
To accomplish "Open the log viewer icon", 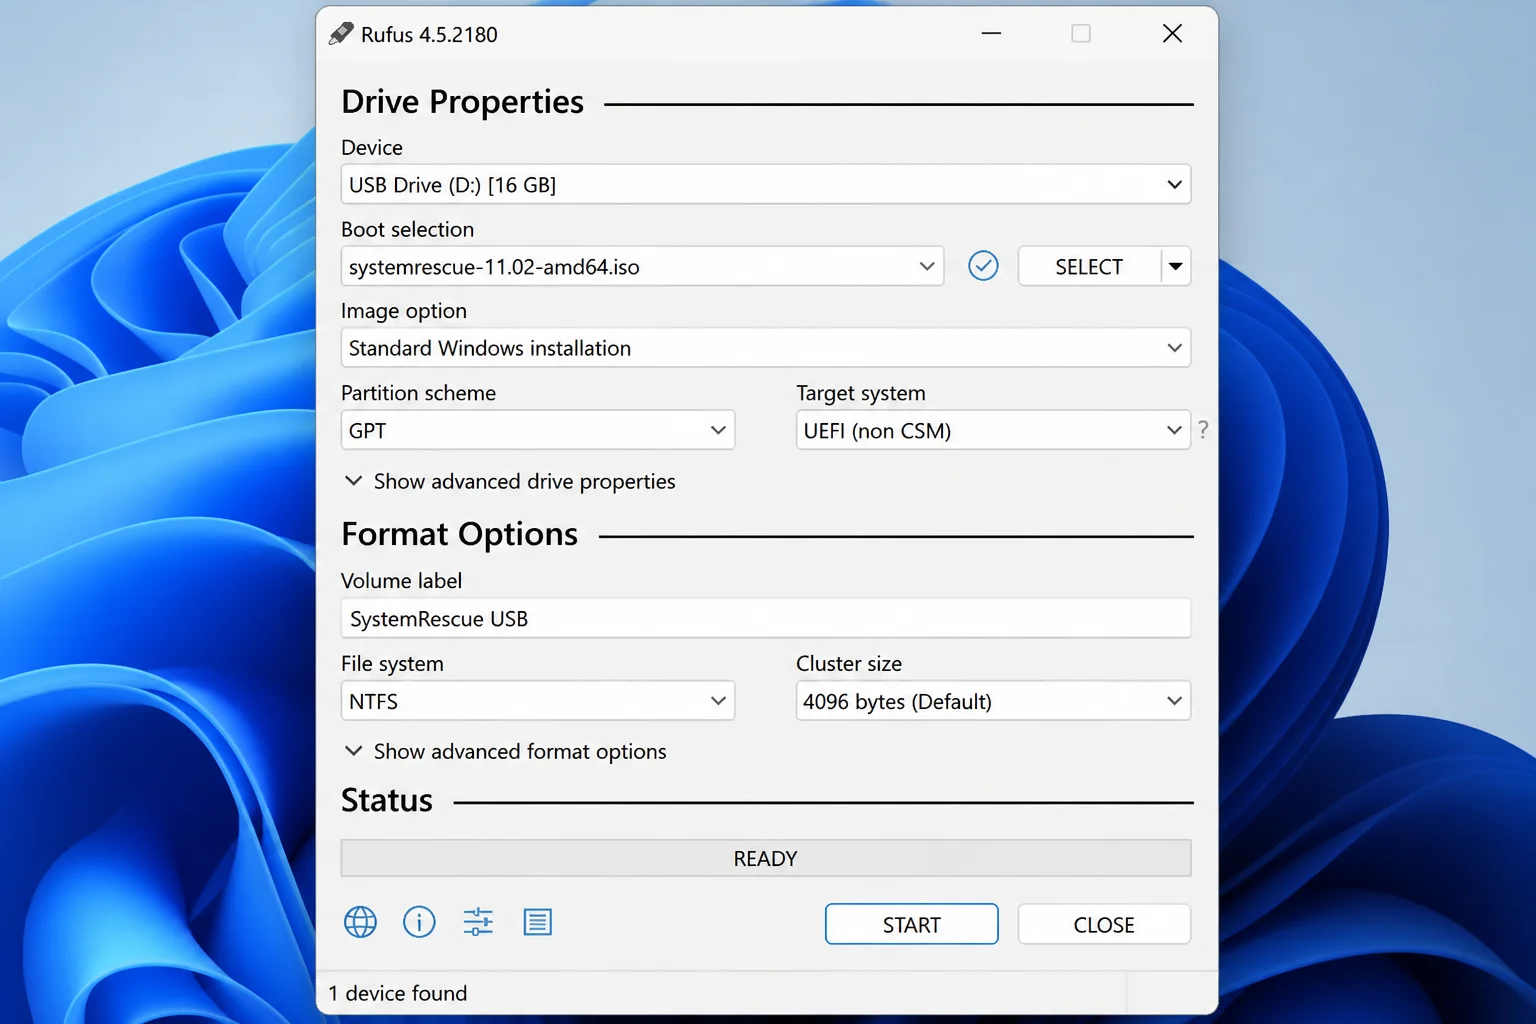I will click(x=537, y=922).
